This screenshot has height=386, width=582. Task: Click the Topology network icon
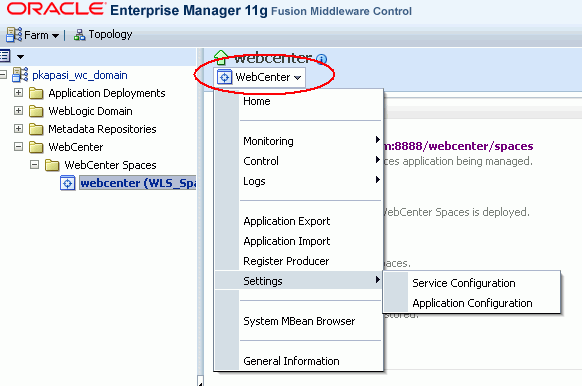click(x=79, y=35)
